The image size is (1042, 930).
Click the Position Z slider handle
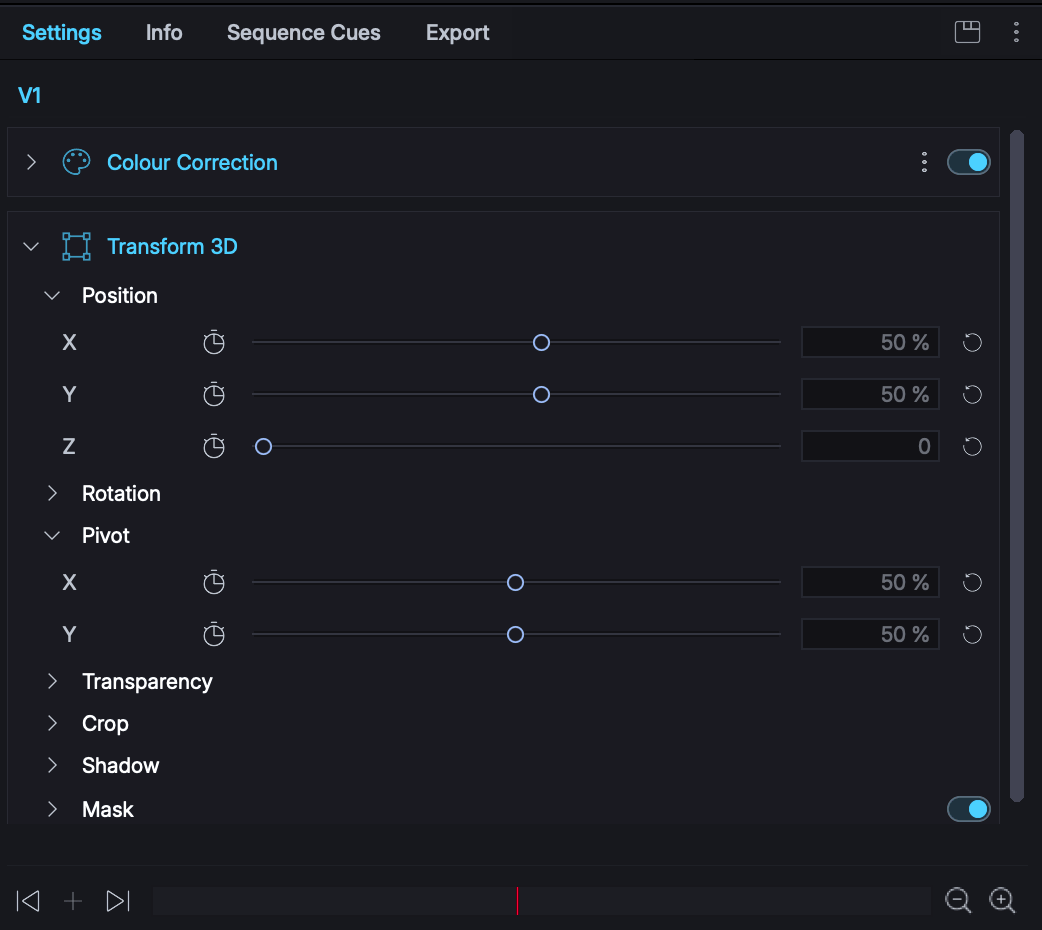[x=263, y=447]
